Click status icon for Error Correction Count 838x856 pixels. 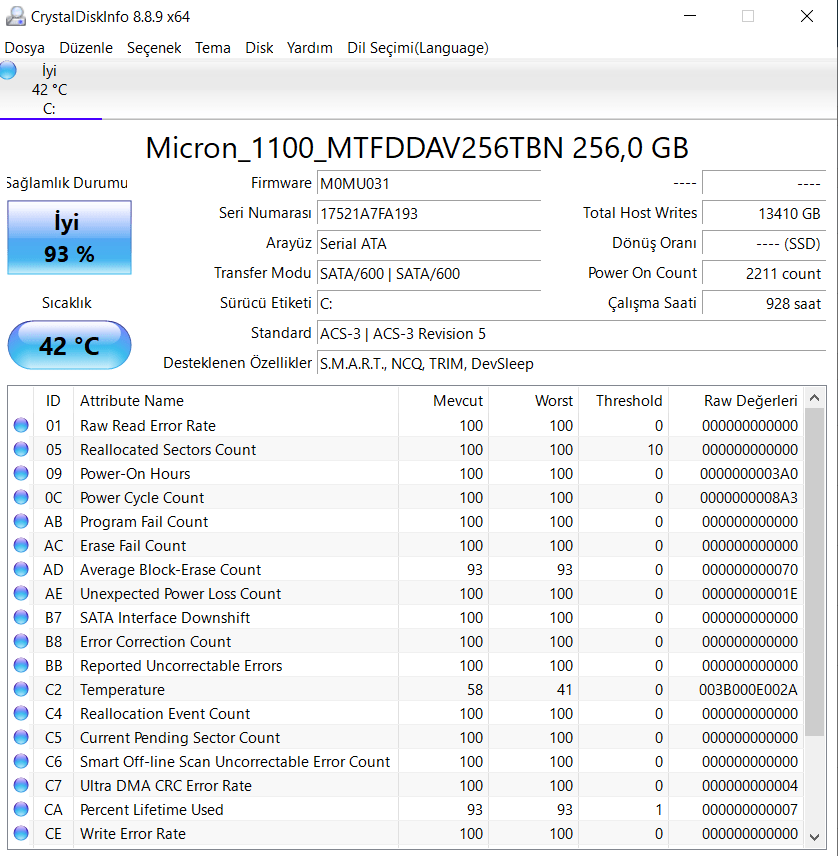point(21,641)
